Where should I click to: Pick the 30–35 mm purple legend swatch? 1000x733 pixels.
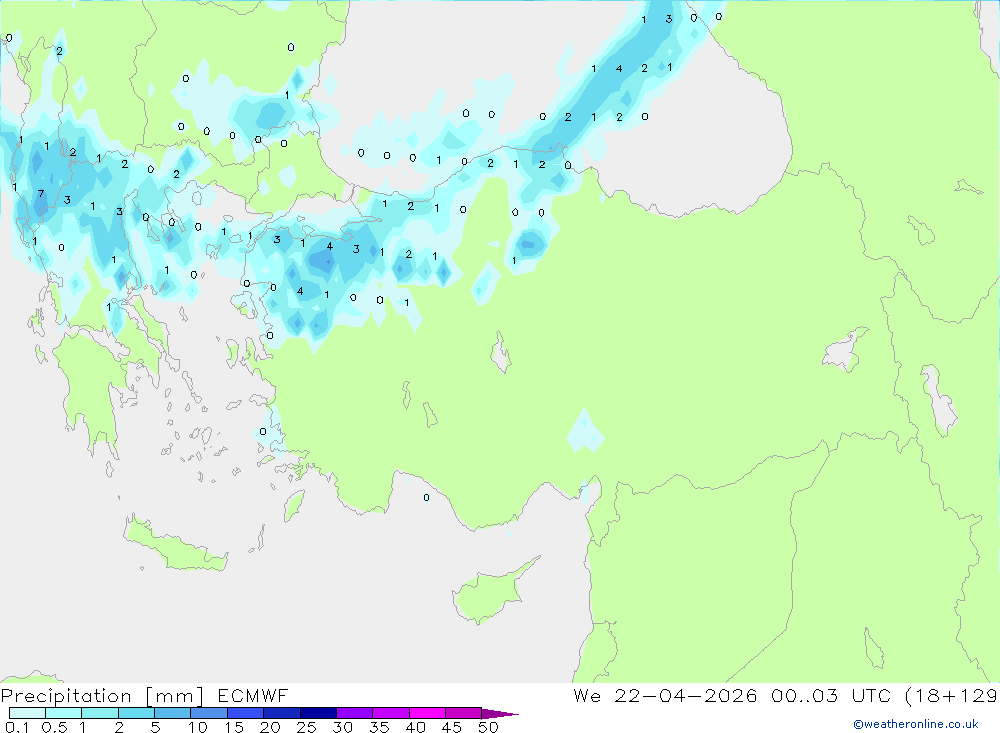click(354, 713)
